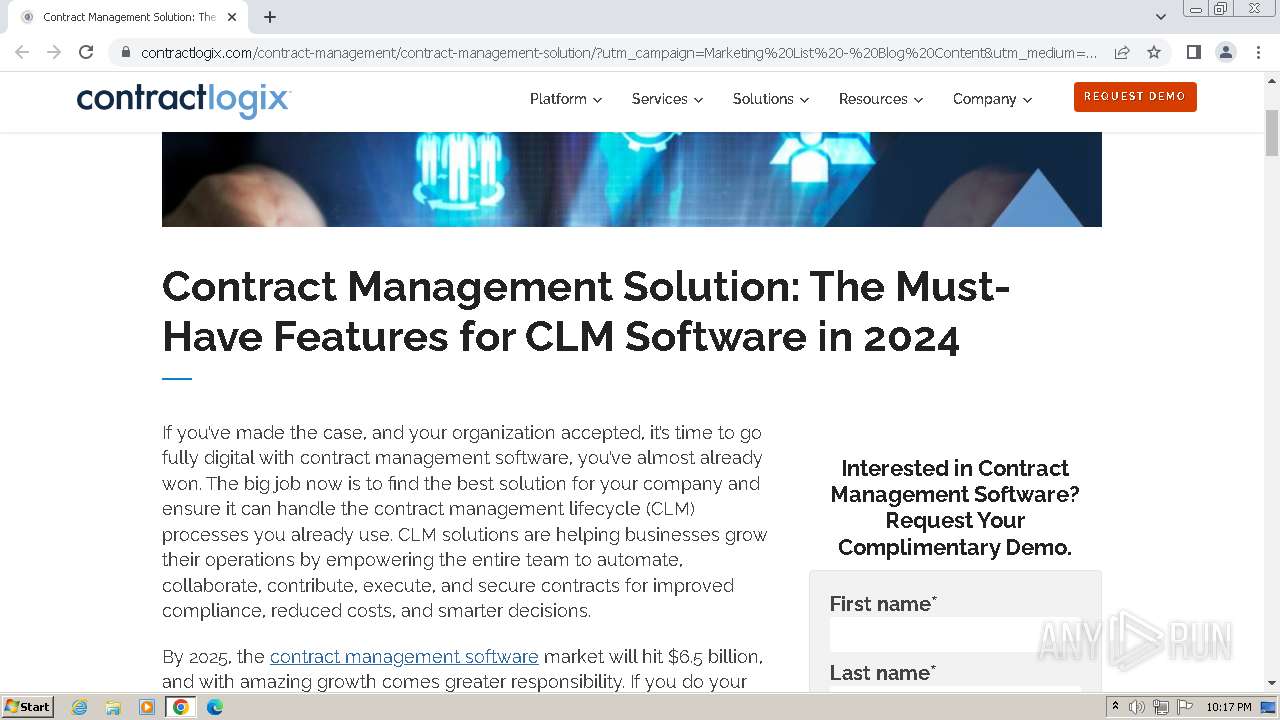The width and height of the screenshot is (1280, 720).
Task: Expand the Platform menu
Action: click(566, 99)
